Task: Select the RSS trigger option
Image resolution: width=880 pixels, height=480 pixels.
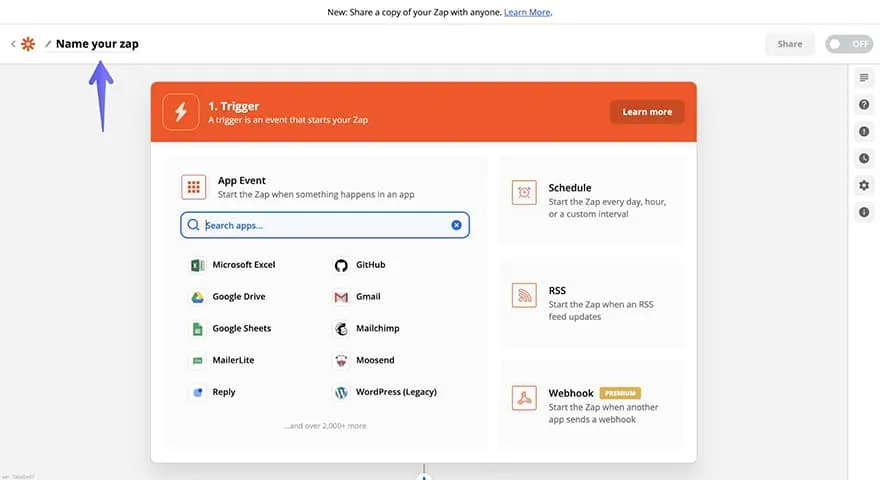Action: (592, 303)
